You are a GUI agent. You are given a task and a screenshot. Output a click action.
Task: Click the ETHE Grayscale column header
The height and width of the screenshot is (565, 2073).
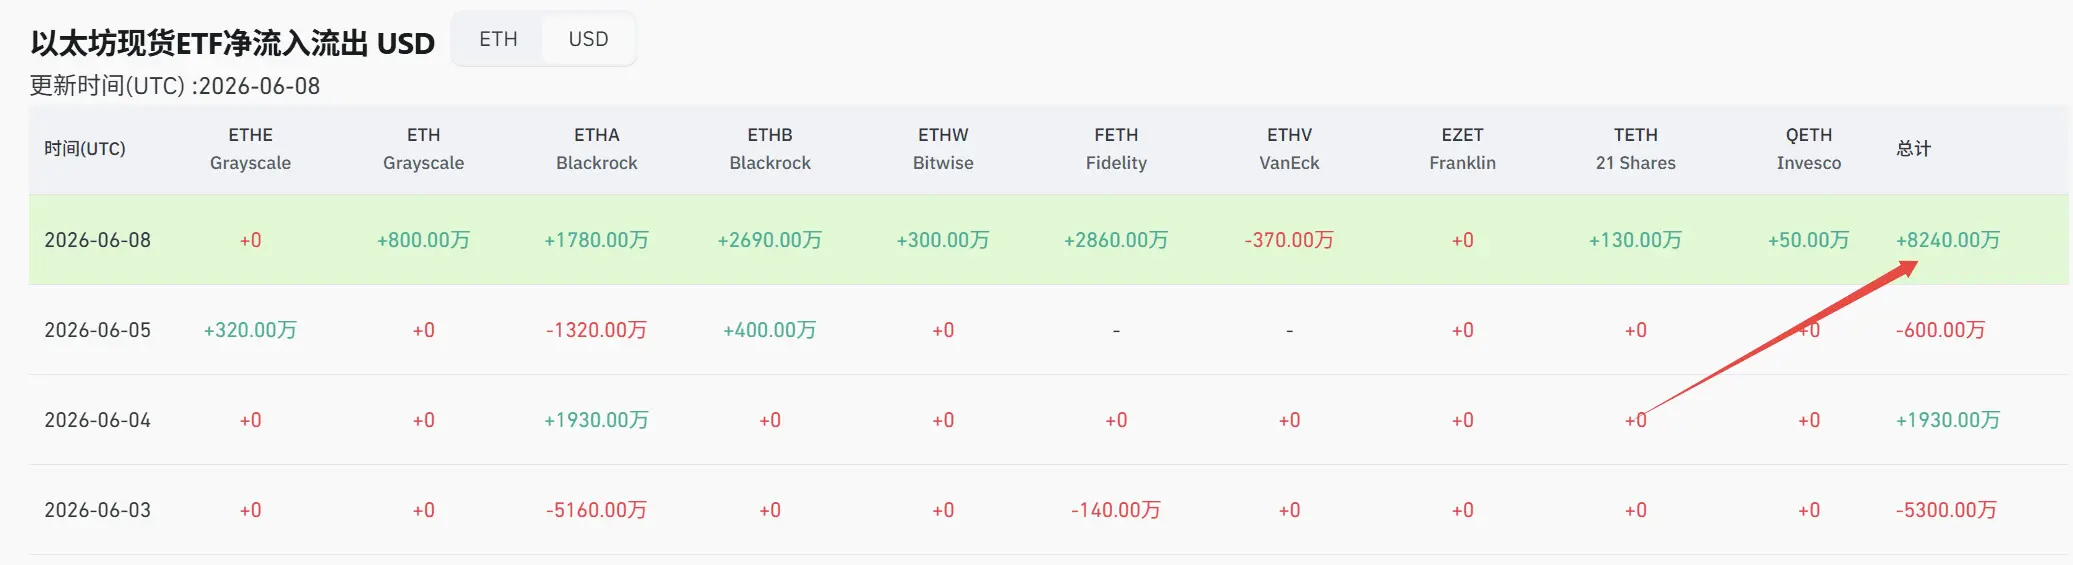click(x=250, y=149)
